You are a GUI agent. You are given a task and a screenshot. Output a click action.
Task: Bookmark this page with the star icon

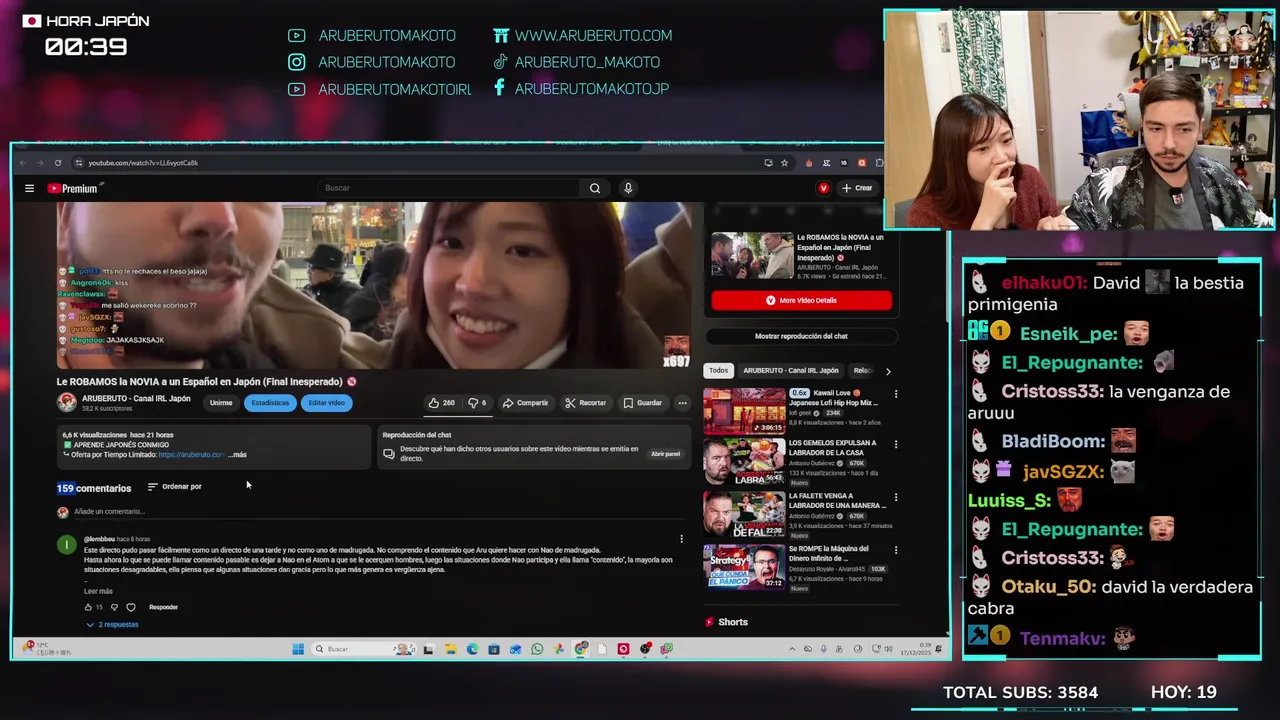[784, 163]
